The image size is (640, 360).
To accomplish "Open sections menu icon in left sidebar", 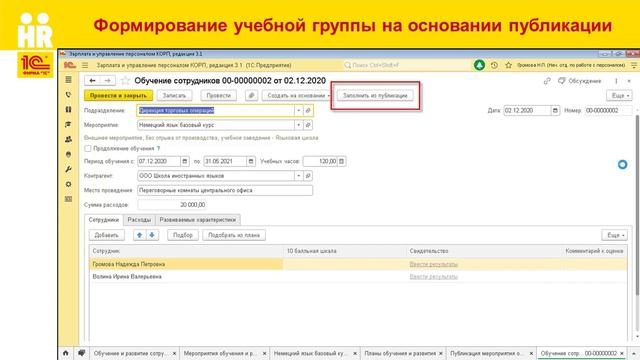I will 68,80.
